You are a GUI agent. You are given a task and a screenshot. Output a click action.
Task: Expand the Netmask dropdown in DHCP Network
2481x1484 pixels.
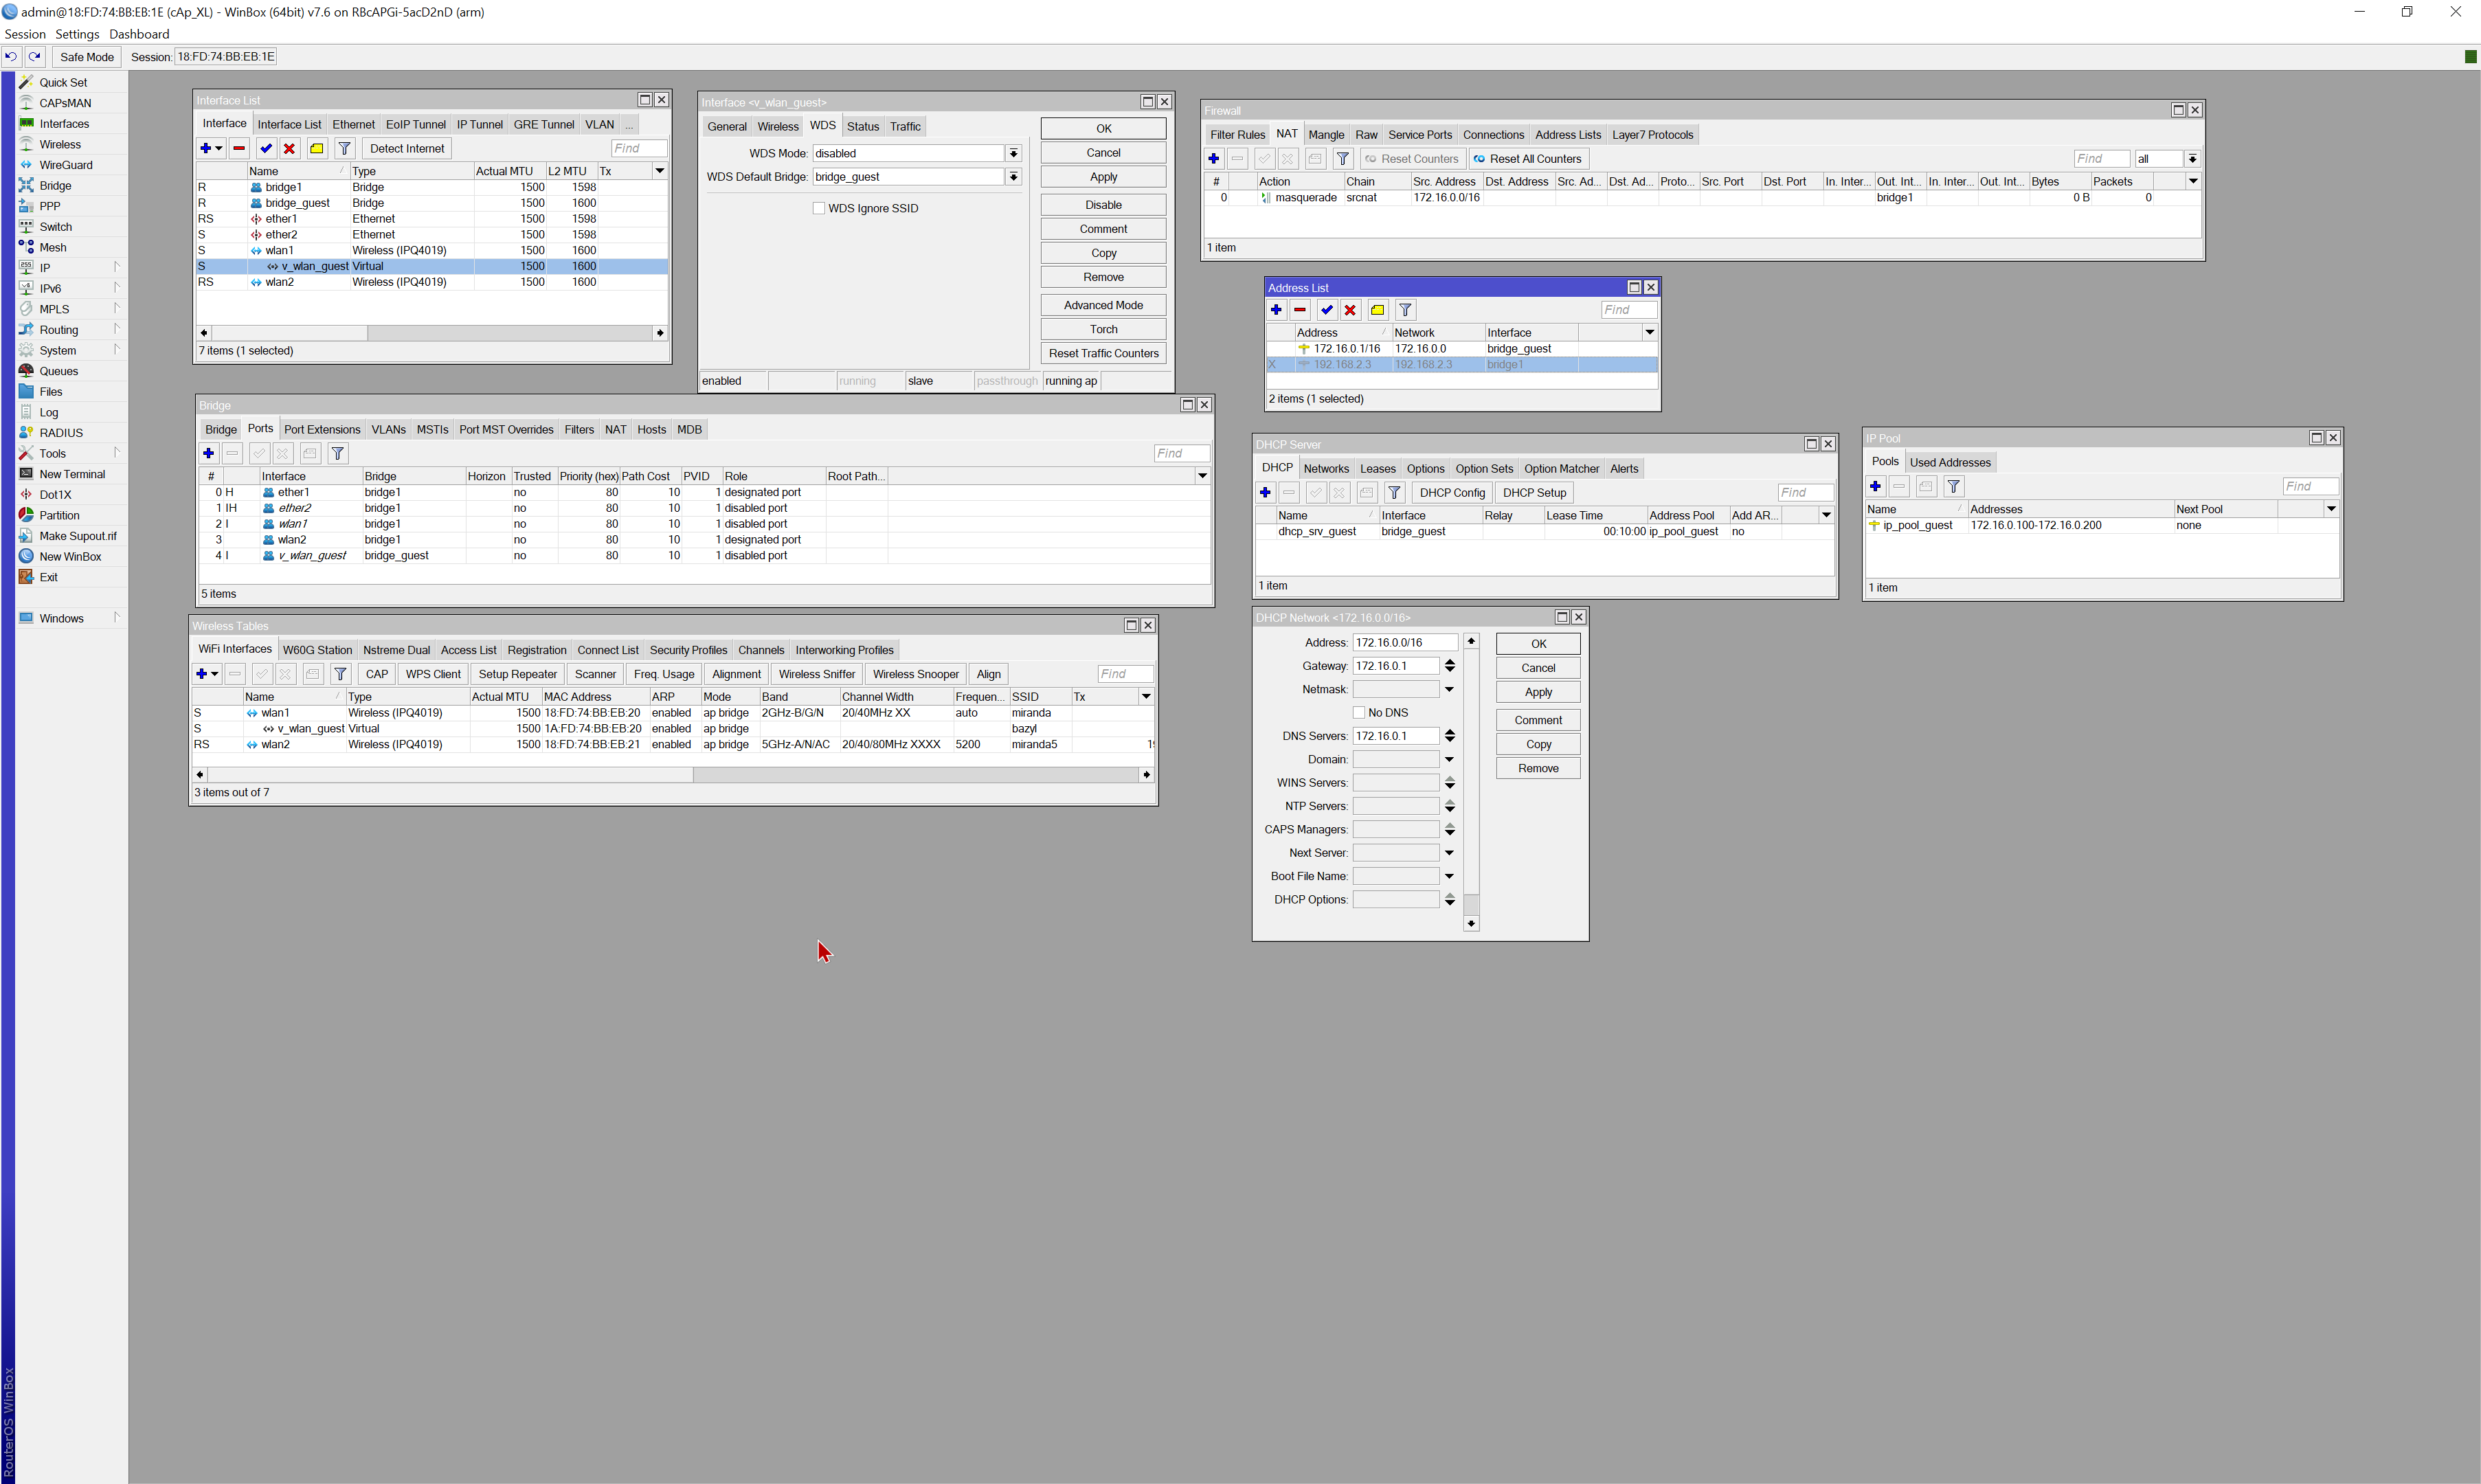(1449, 689)
